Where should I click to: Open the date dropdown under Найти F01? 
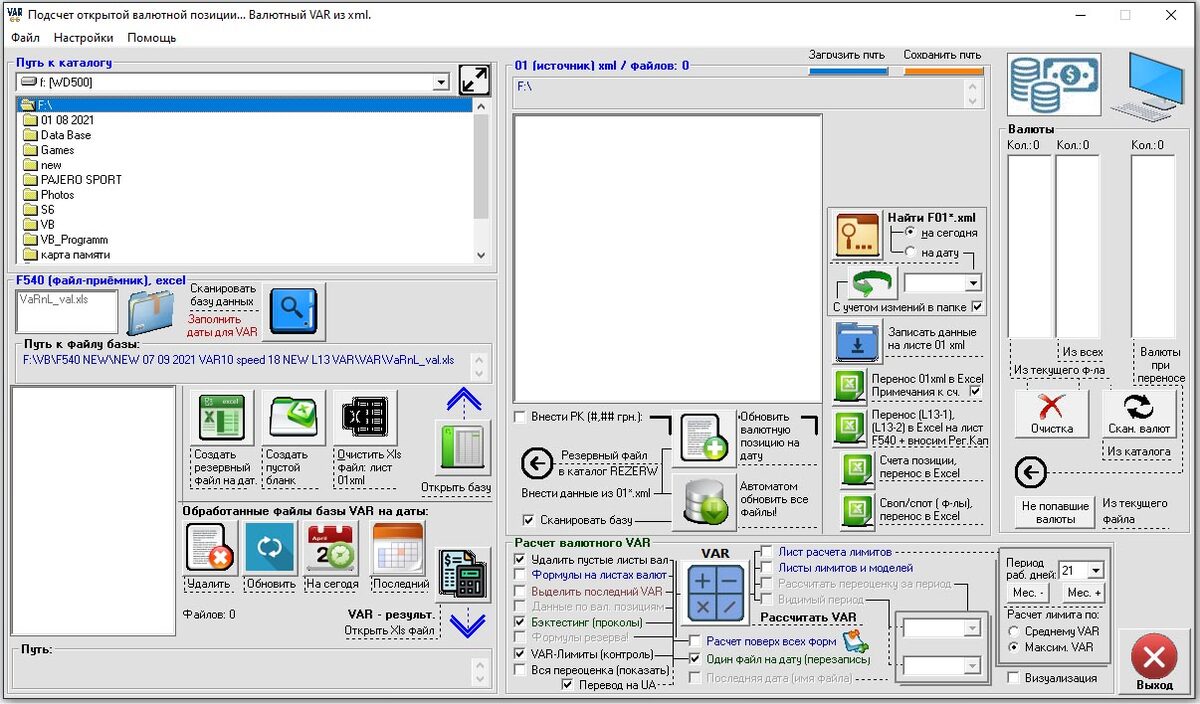(973, 284)
